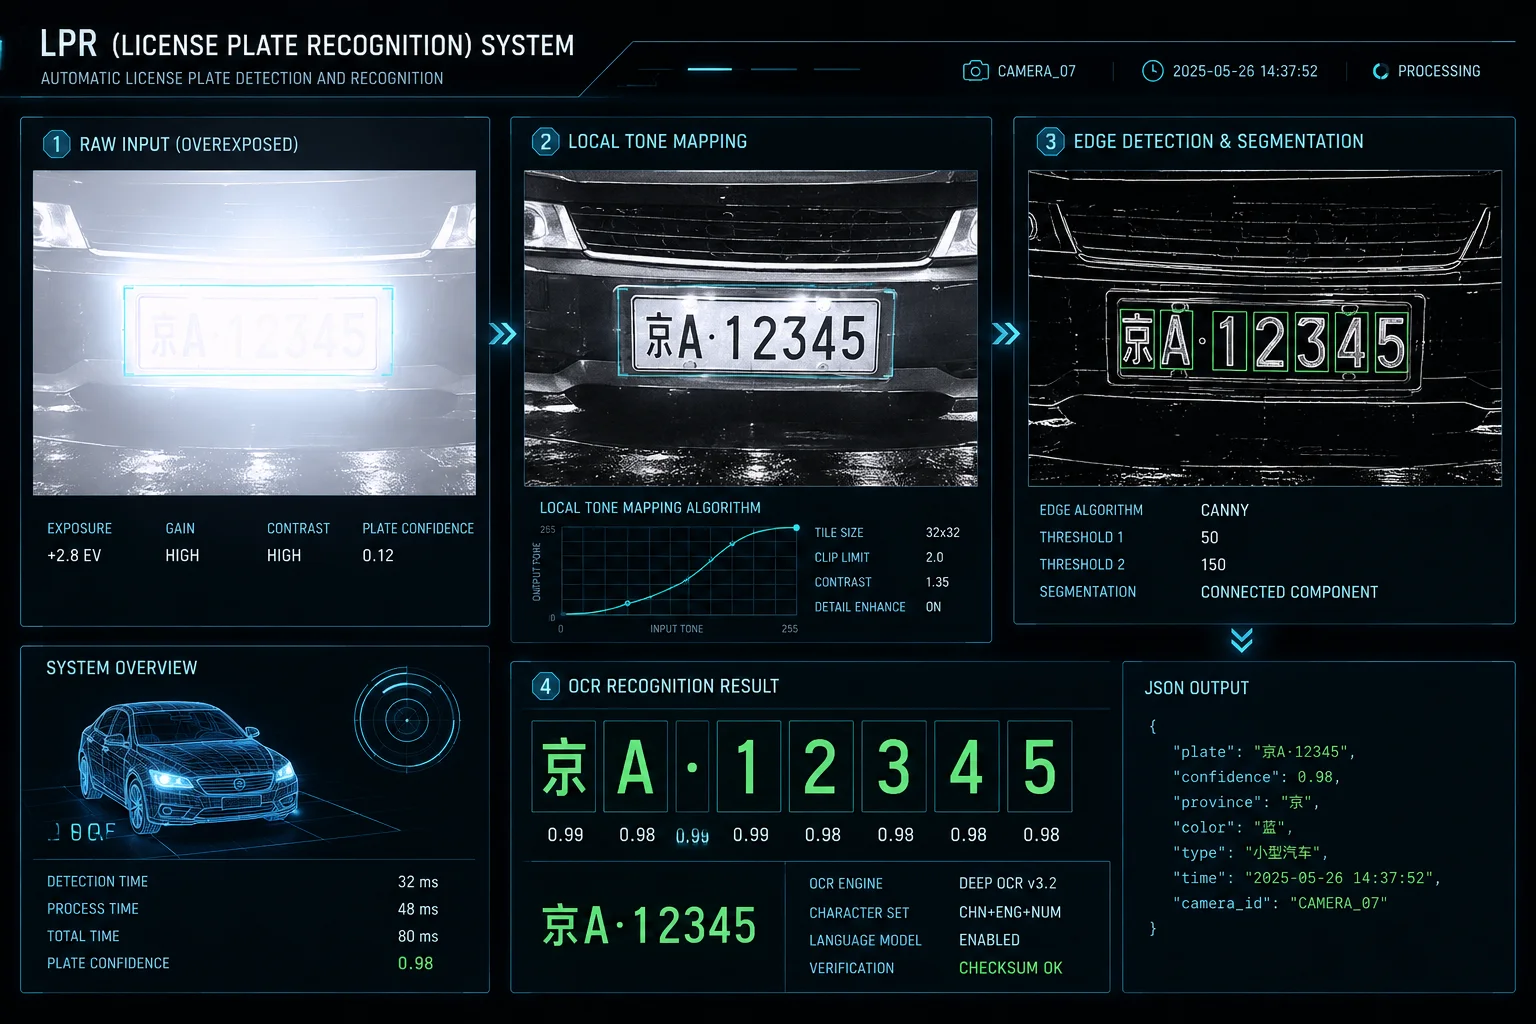Click the VERIFICATION value CHECKSUM OK
The image size is (1536, 1024).
1010,968
